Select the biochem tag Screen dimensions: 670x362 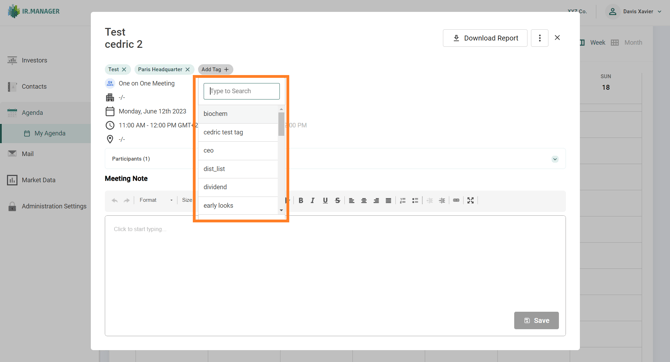coord(238,114)
